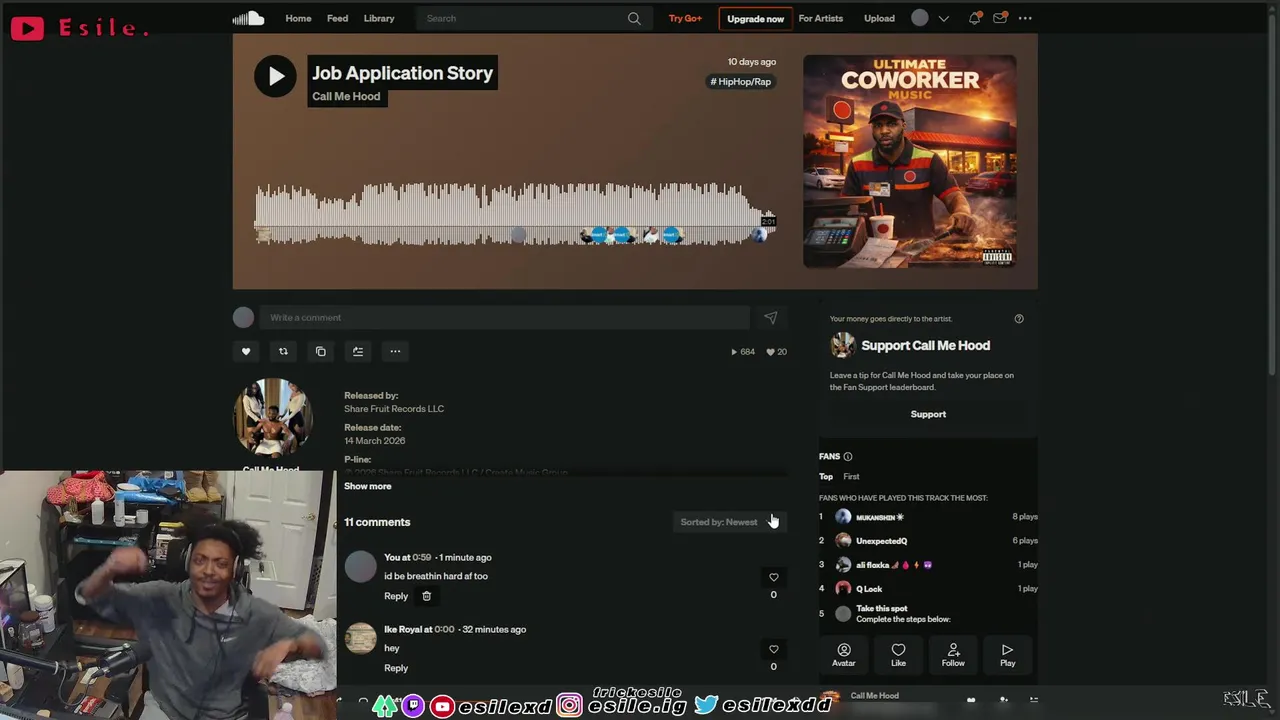Viewport: 1280px width, 720px height.
Task: Click the Upgrade now button
Action: pyautogui.click(x=755, y=18)
